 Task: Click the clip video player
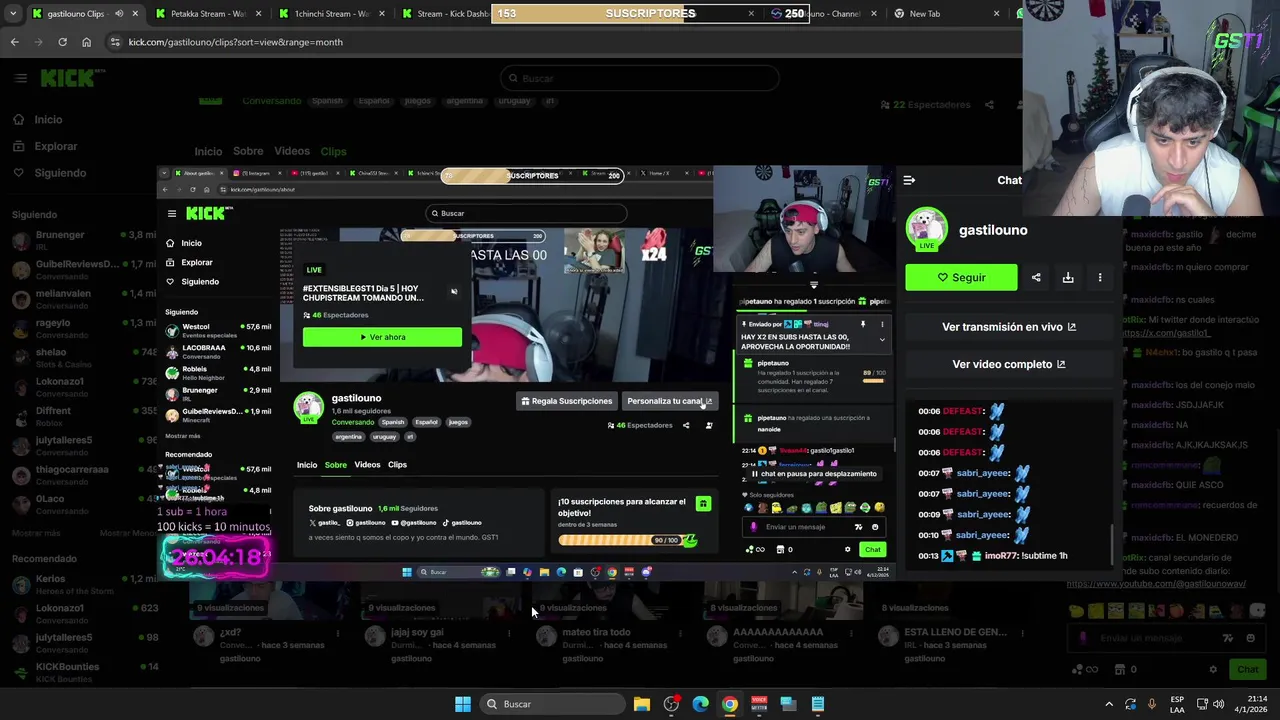pyautogui.click(x=525, y=372)
